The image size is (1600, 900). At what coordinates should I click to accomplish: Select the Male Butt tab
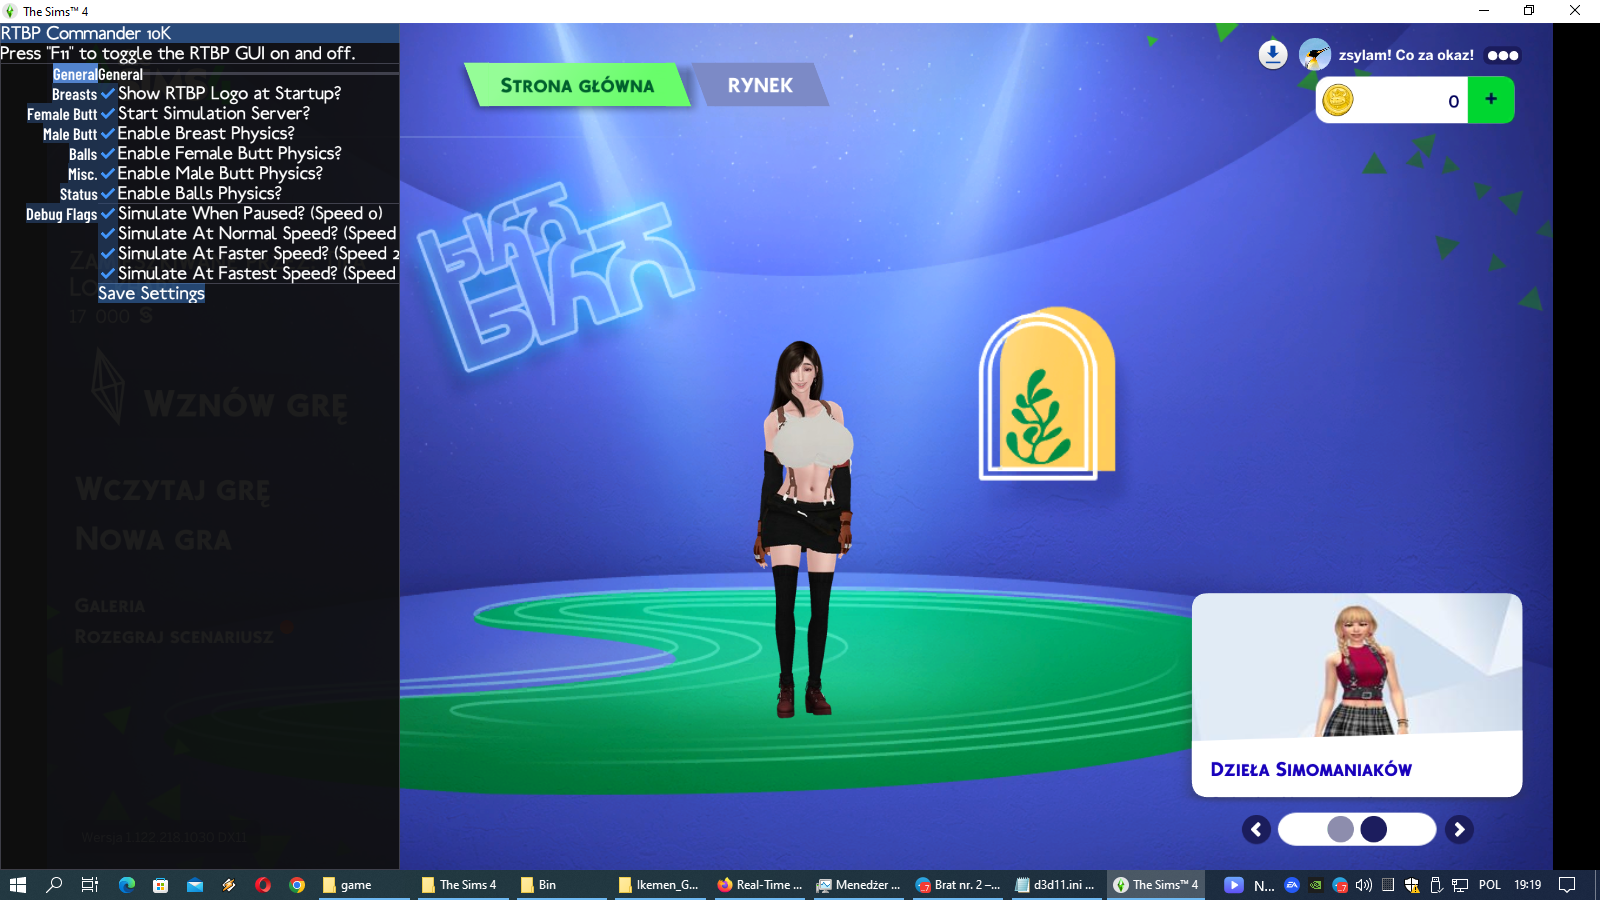point(70,135)
